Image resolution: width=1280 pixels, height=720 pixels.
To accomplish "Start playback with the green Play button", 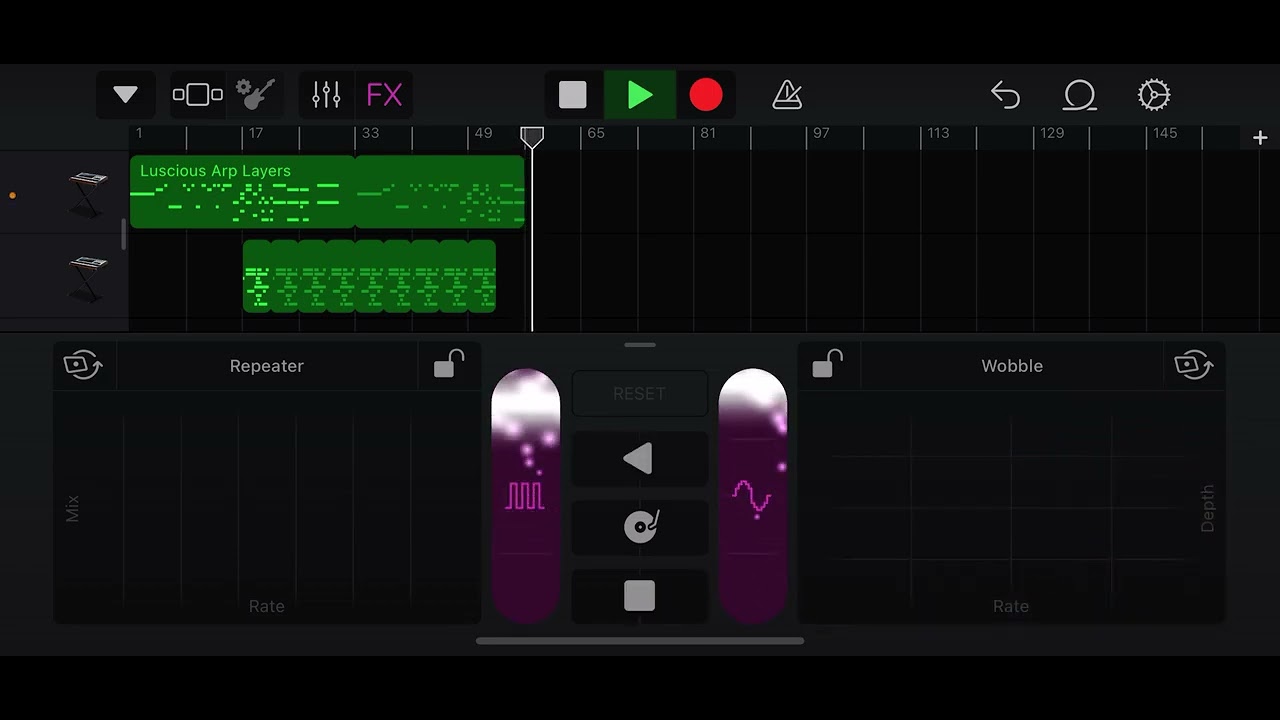I will point(640,95).
